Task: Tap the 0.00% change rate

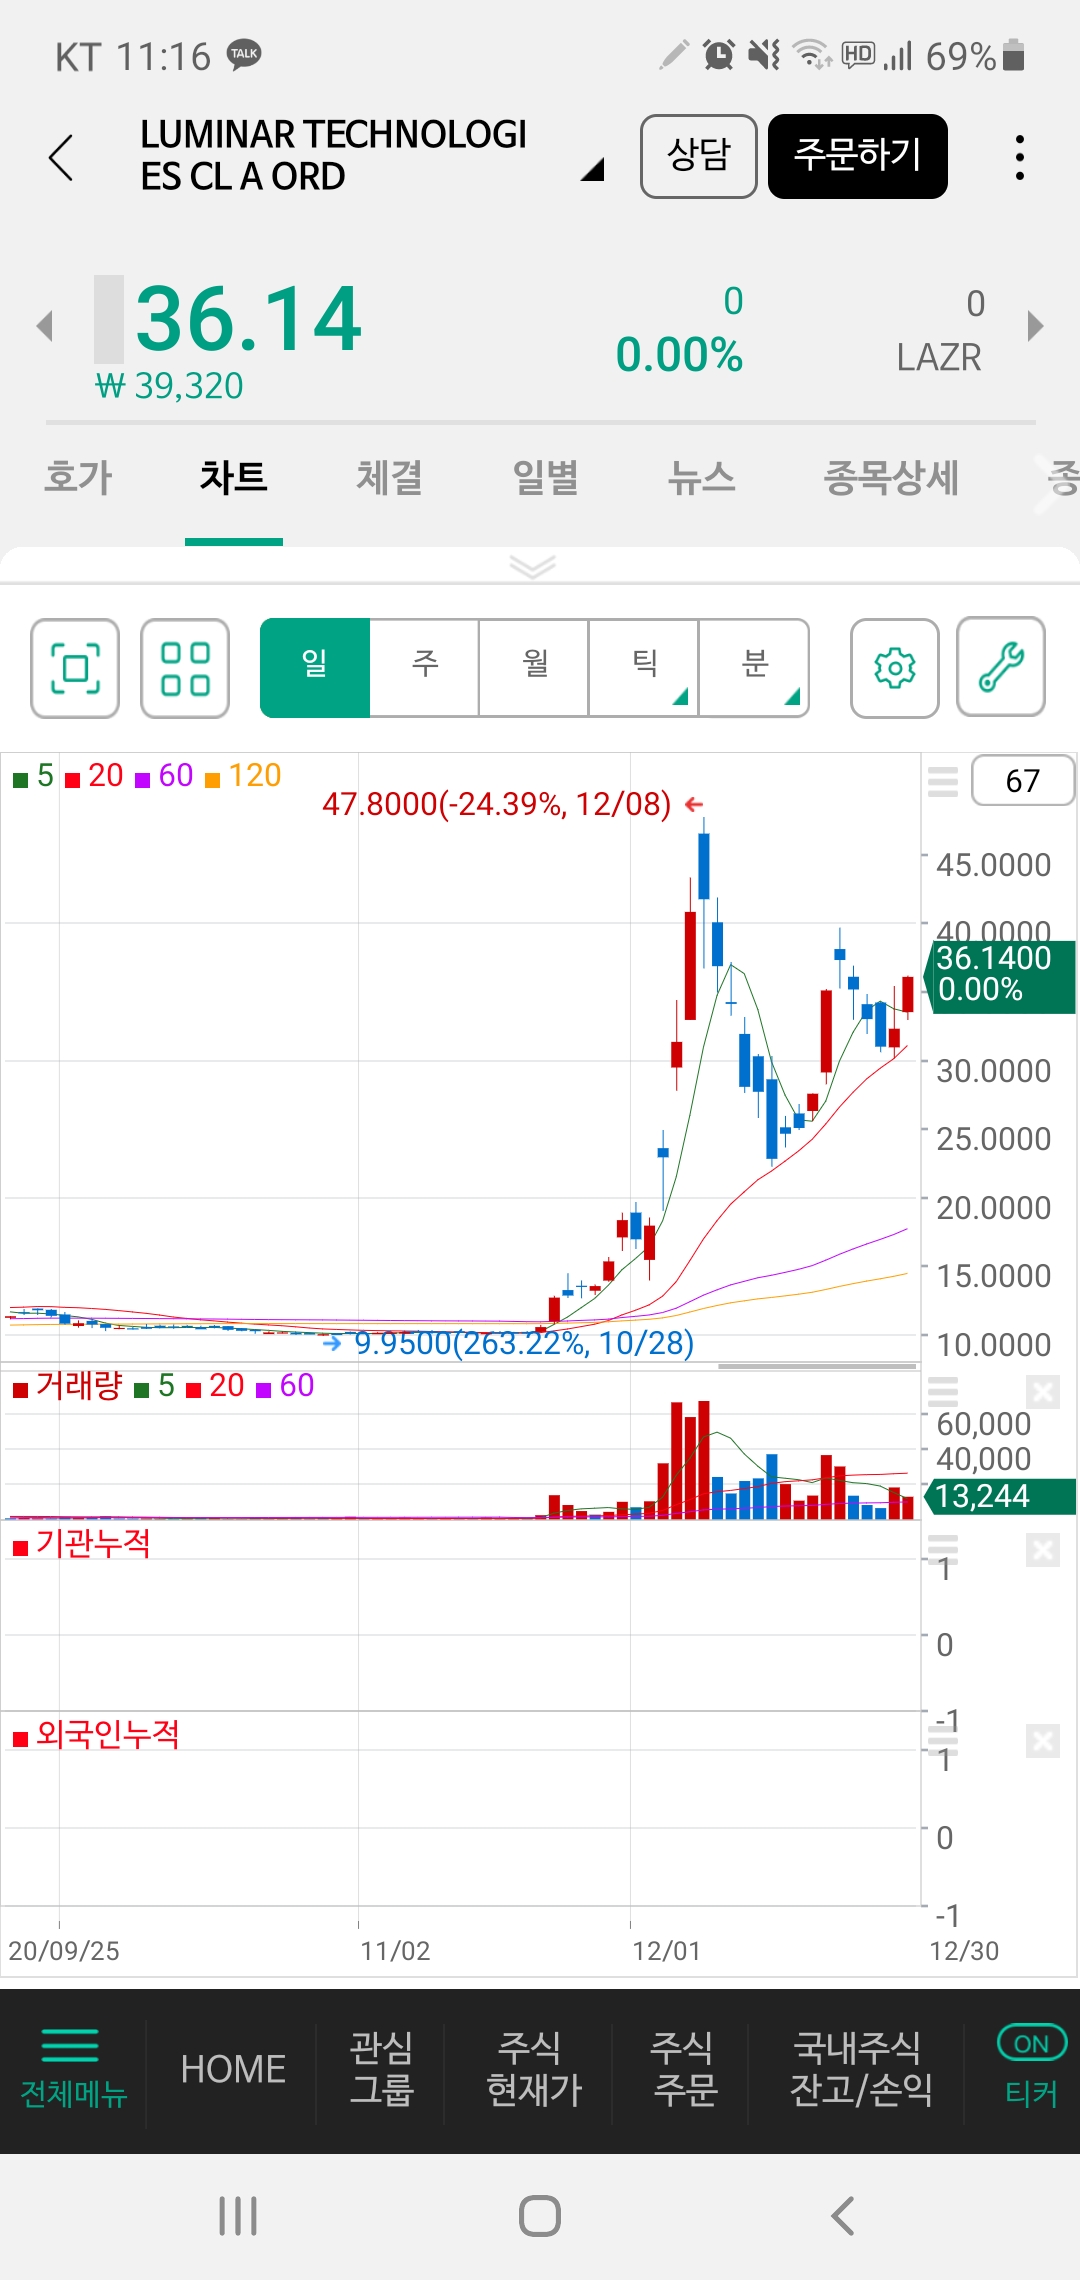Action: coord(679,355)
